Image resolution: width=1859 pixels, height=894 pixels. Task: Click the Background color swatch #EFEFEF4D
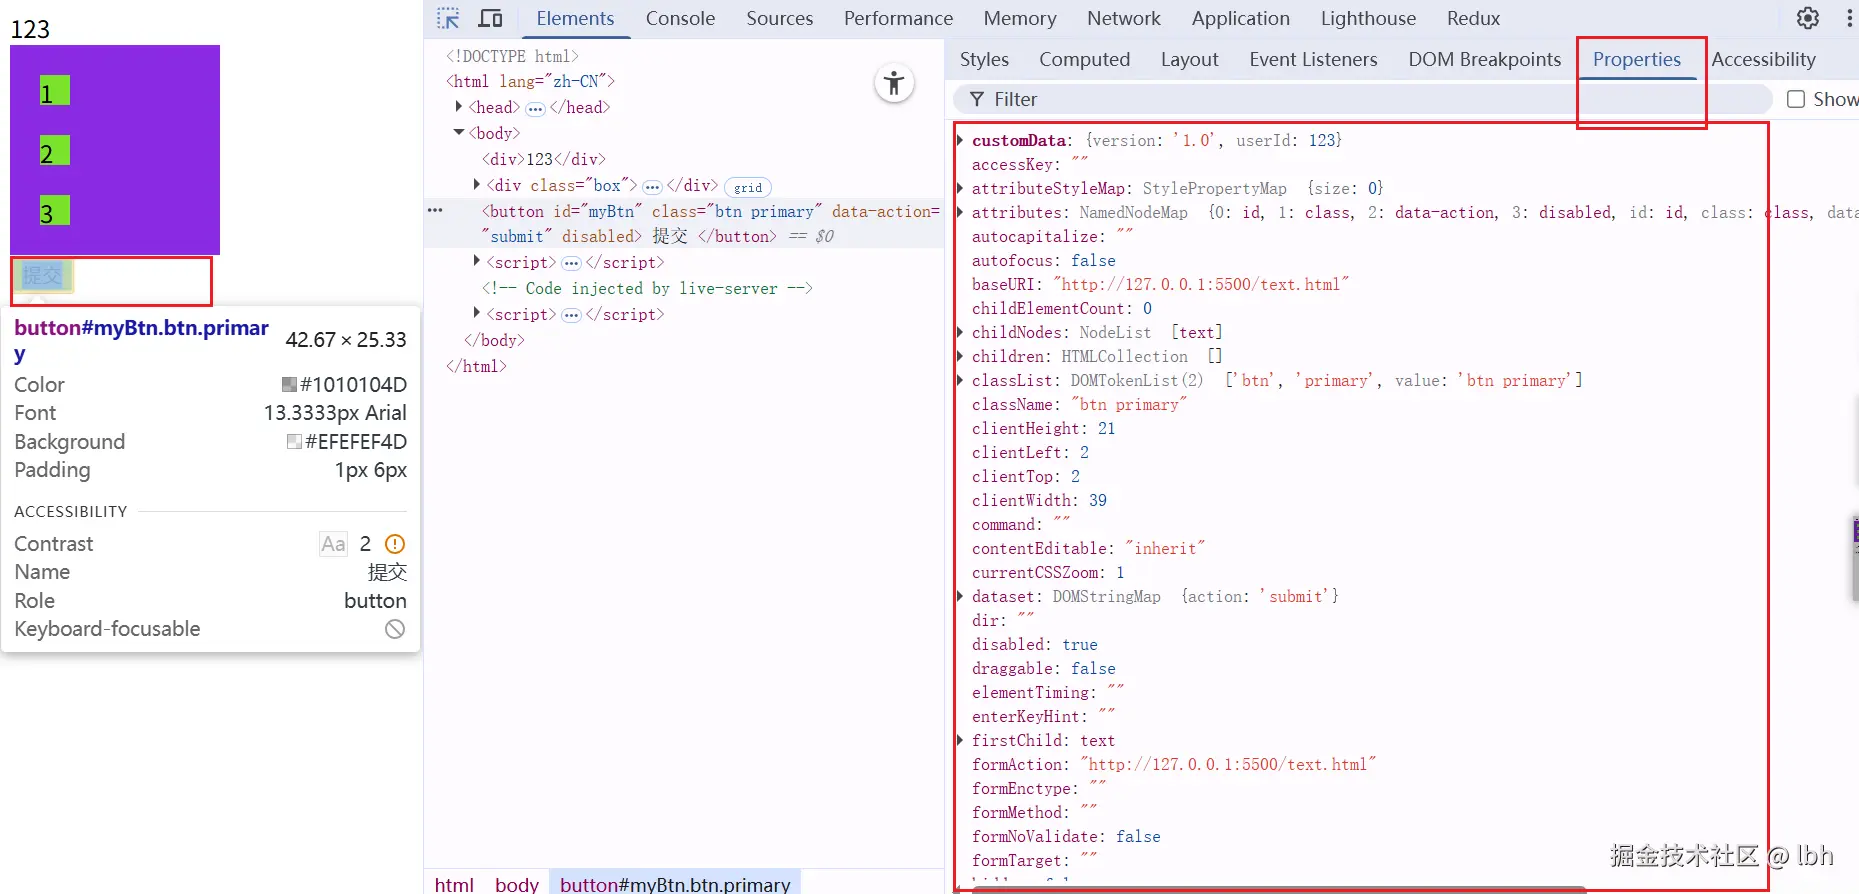(294, 442)
